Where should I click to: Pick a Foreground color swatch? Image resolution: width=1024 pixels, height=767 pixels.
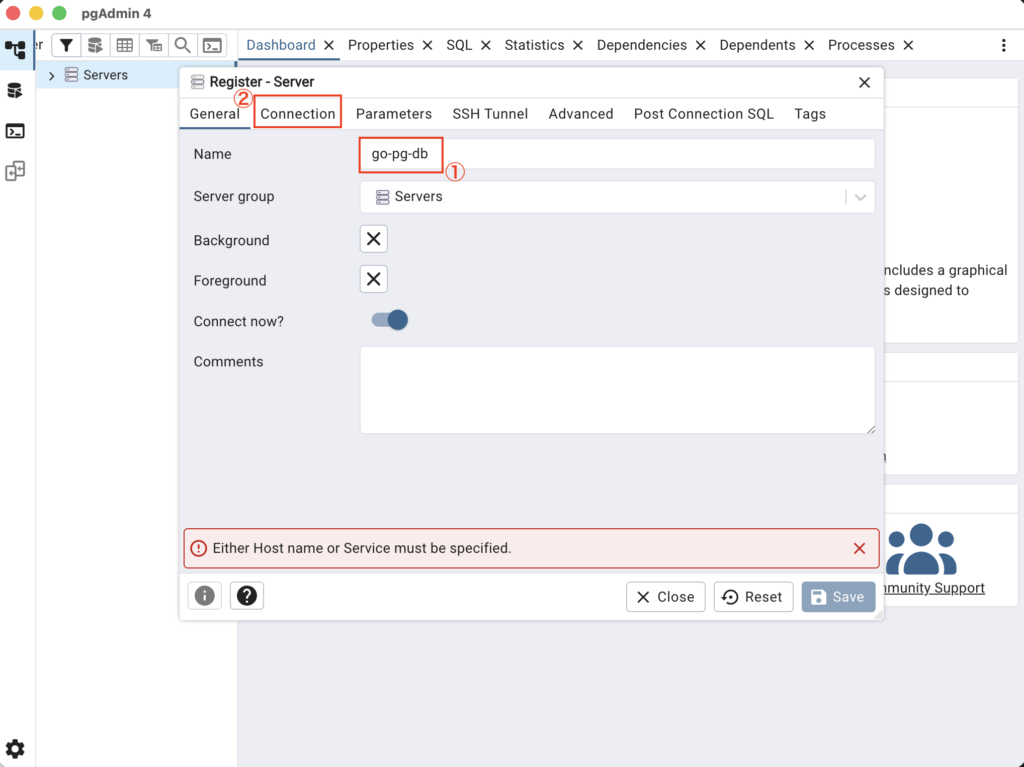coord(373,279)
